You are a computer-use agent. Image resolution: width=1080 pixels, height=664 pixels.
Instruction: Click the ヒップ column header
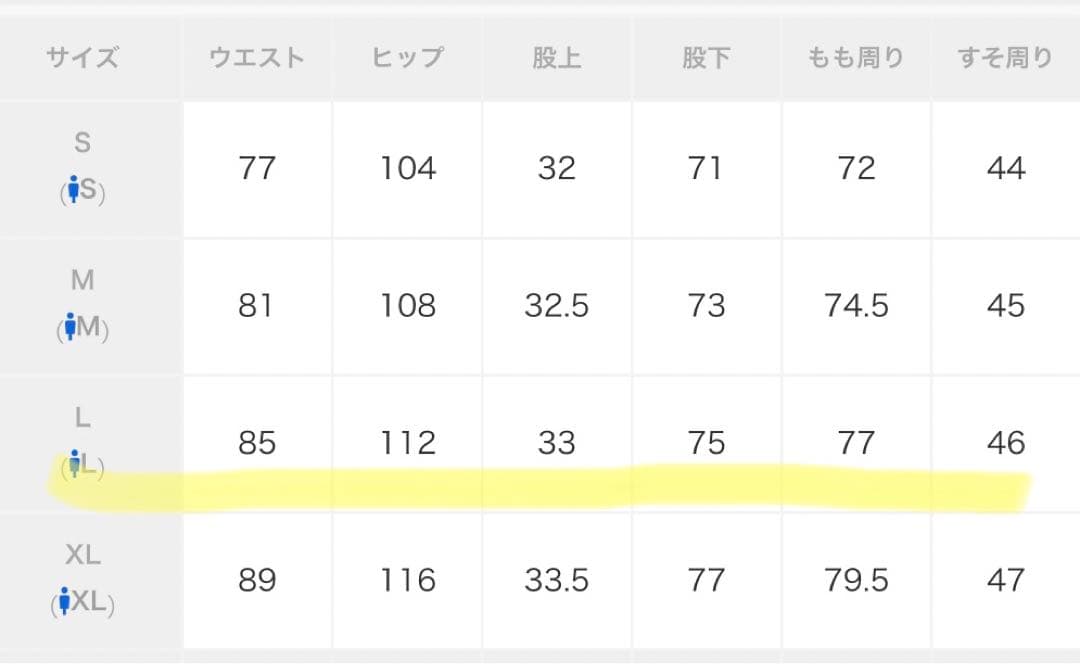pyautogui.click(x=407, y=58)
